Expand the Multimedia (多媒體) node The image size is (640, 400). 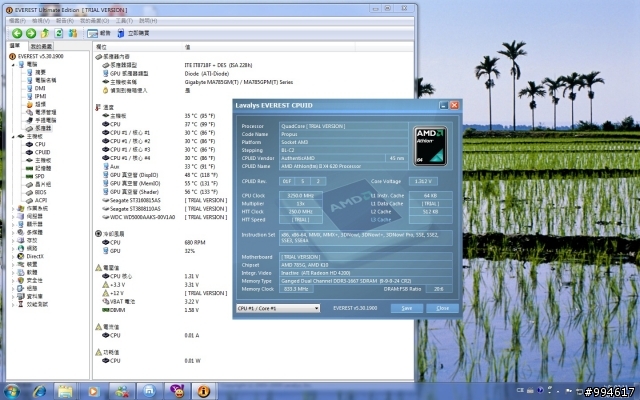(x=13, y=232)
